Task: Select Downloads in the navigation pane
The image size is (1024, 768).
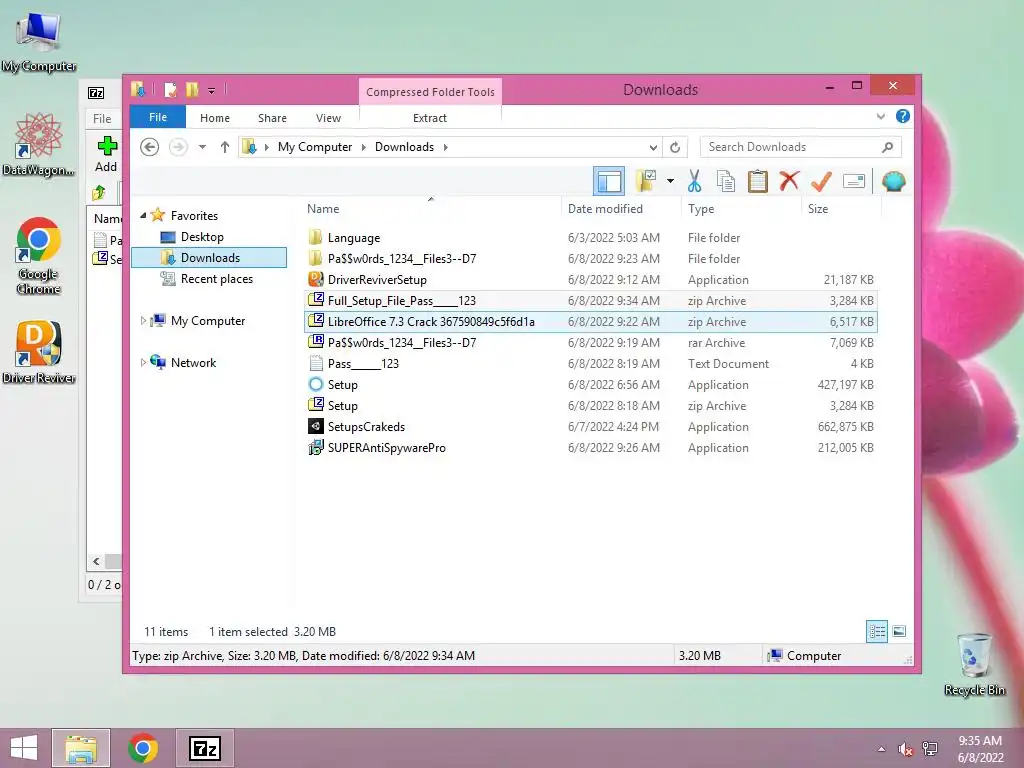Action: [209, 257]
